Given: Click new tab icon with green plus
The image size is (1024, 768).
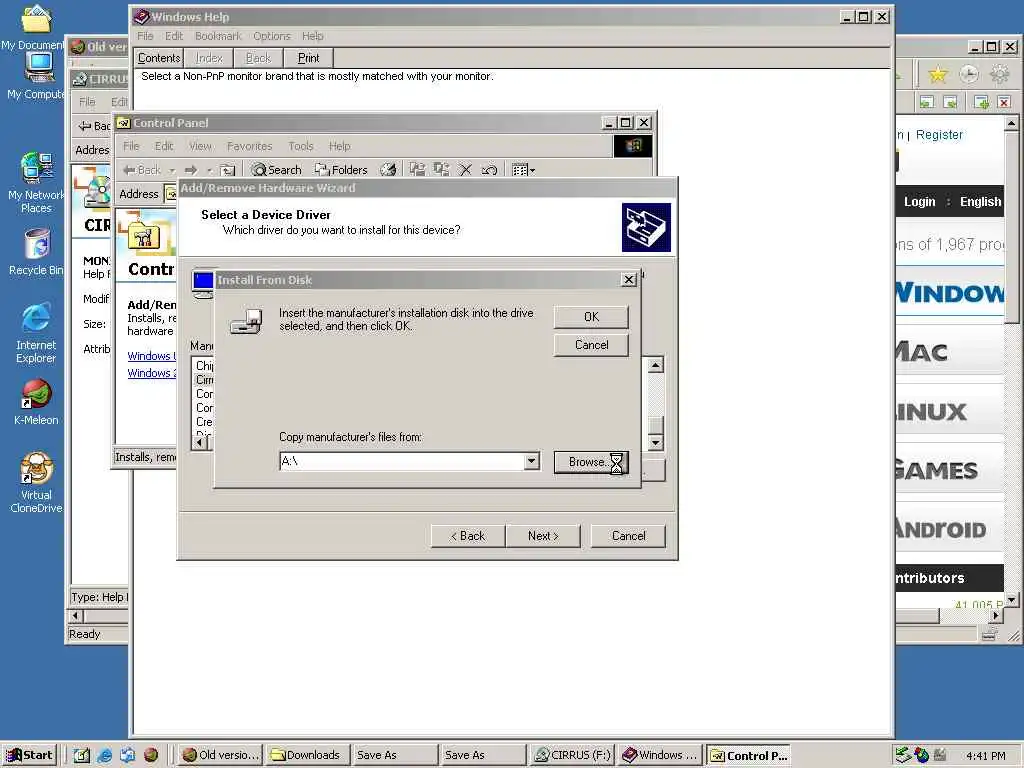Looking at the screenshot, I should [981, 102].
